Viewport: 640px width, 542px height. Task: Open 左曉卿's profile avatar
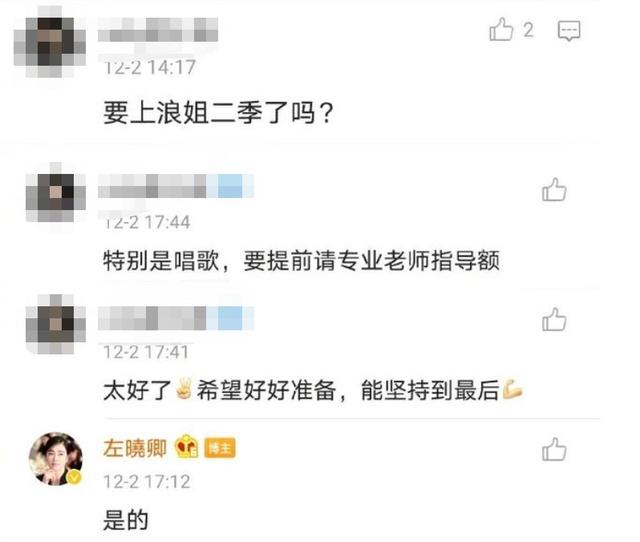click(x=56, y=459)
